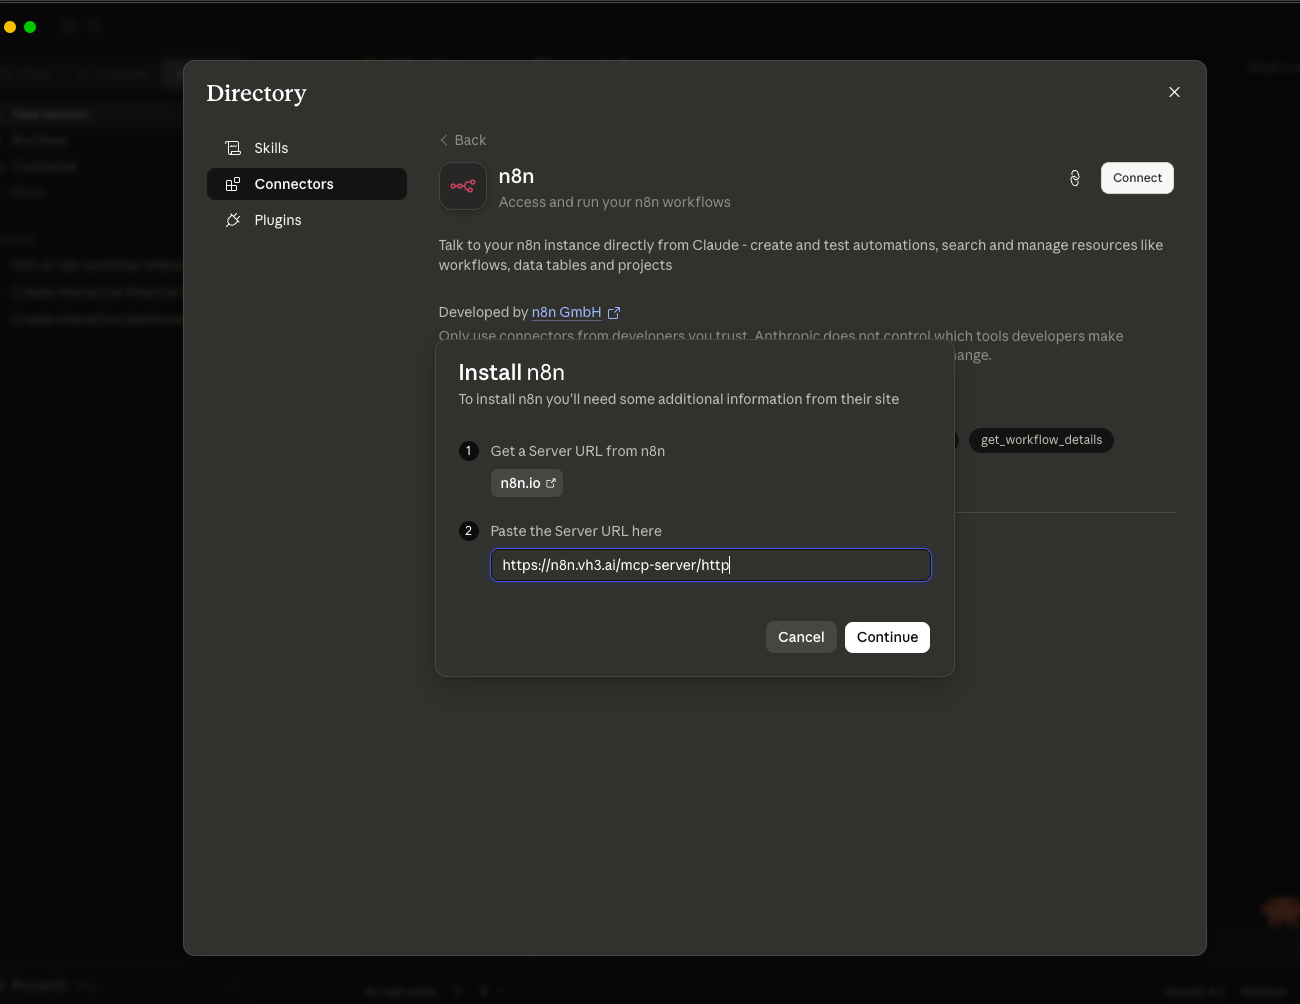Viewport: 1300px width, 1004px height.
Task: Click the n8n connector logo
Action: point(463,186)
